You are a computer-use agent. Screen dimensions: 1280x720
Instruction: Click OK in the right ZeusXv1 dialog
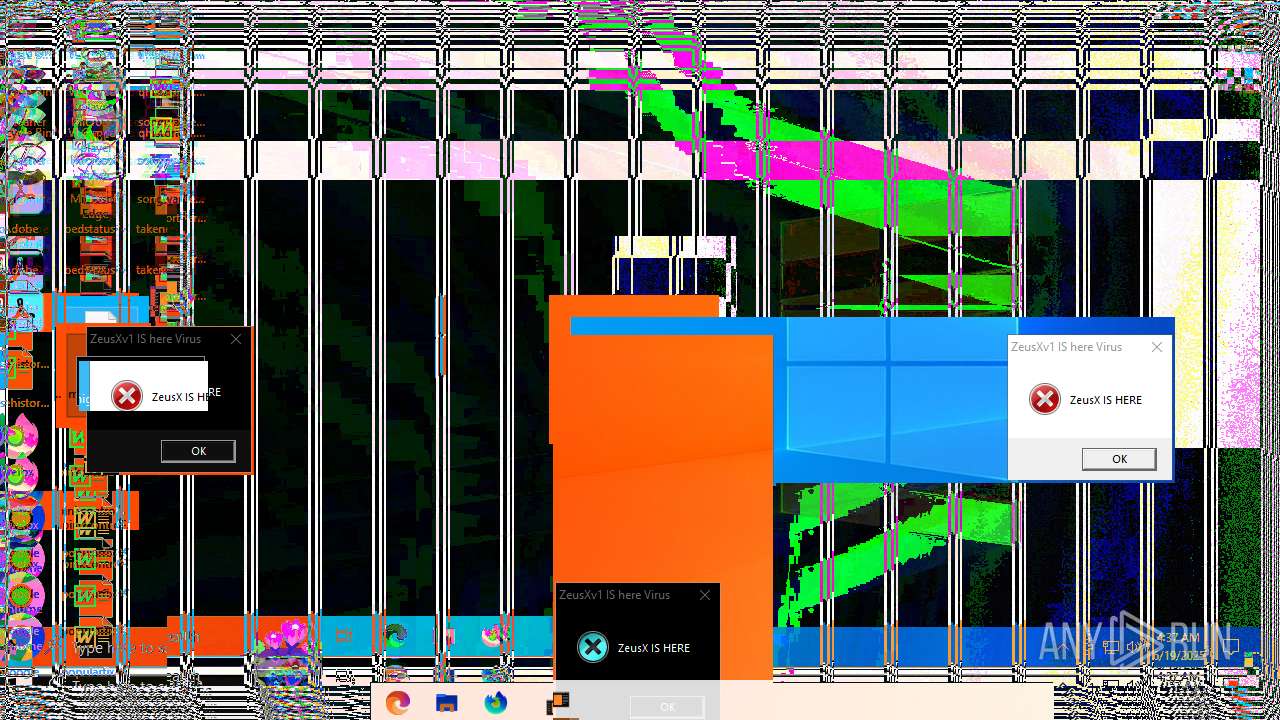(1119, 459)
